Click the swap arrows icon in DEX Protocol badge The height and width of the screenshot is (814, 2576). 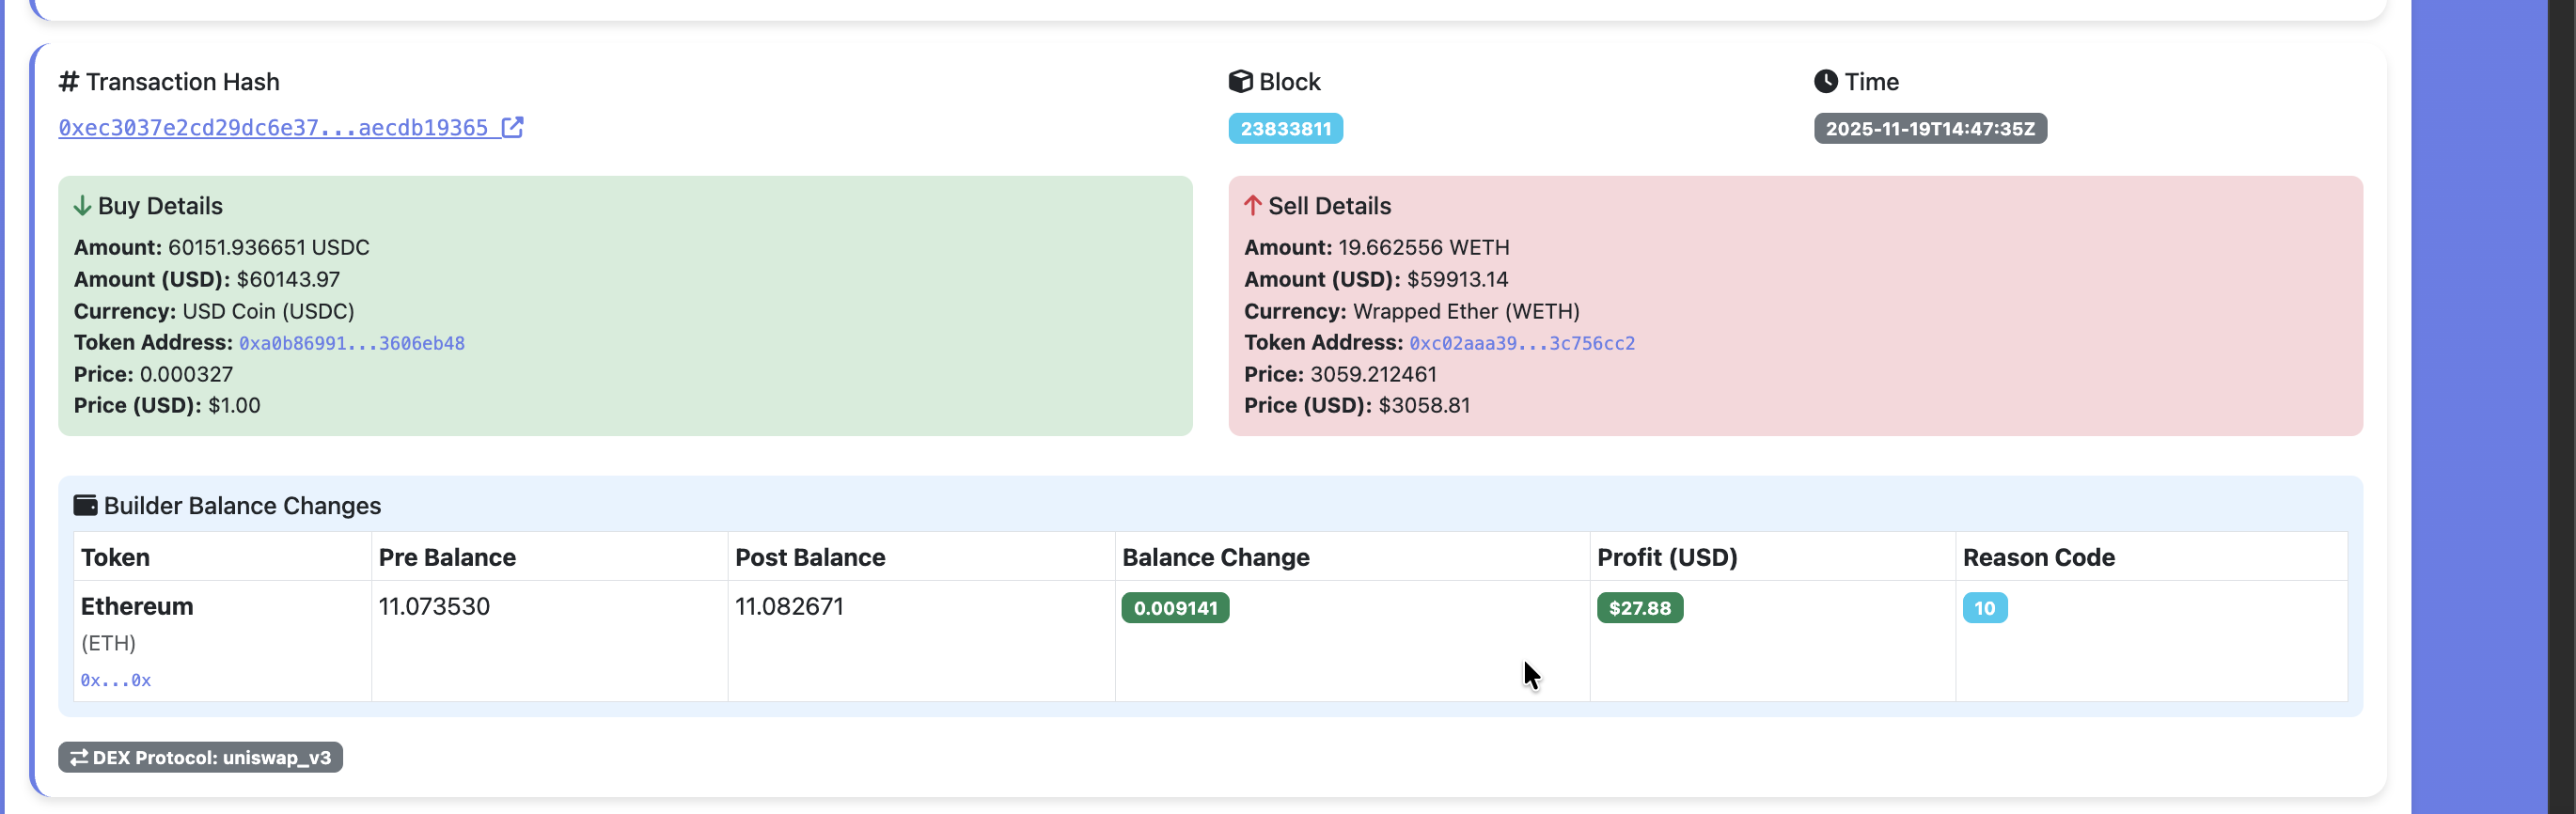(x=79, y=757)
